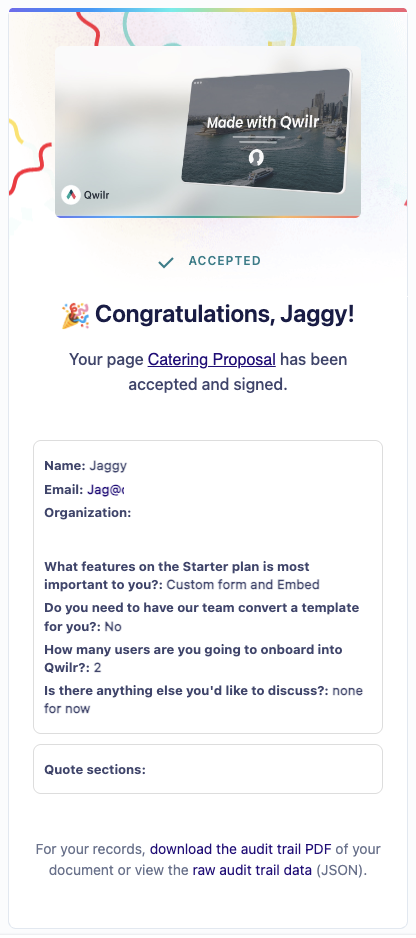Download the audit trail PDF
This screenshot has width=416, height=938.
(x=241, y=849)
